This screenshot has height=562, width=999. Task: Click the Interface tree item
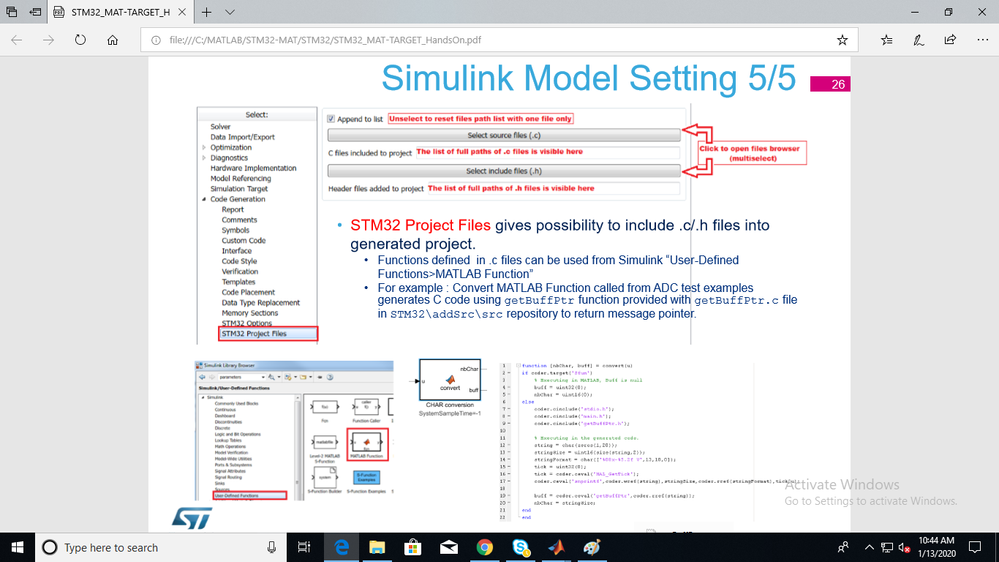(236, 251)
